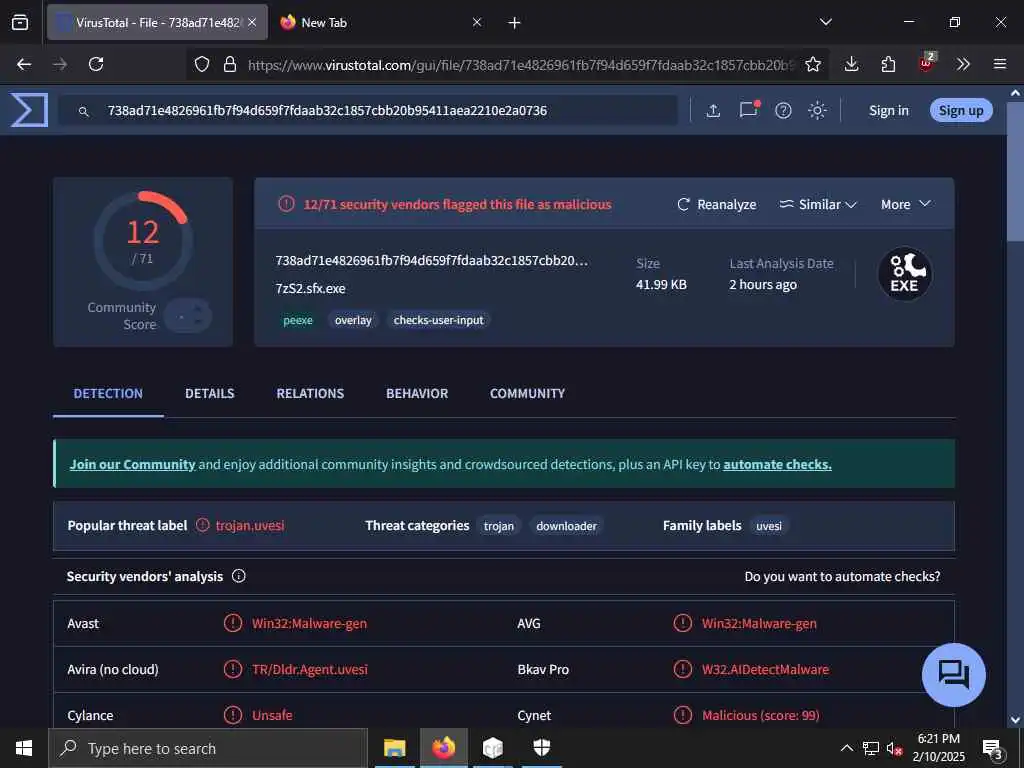
Task: Click the overlay tag
Action: 353,320
